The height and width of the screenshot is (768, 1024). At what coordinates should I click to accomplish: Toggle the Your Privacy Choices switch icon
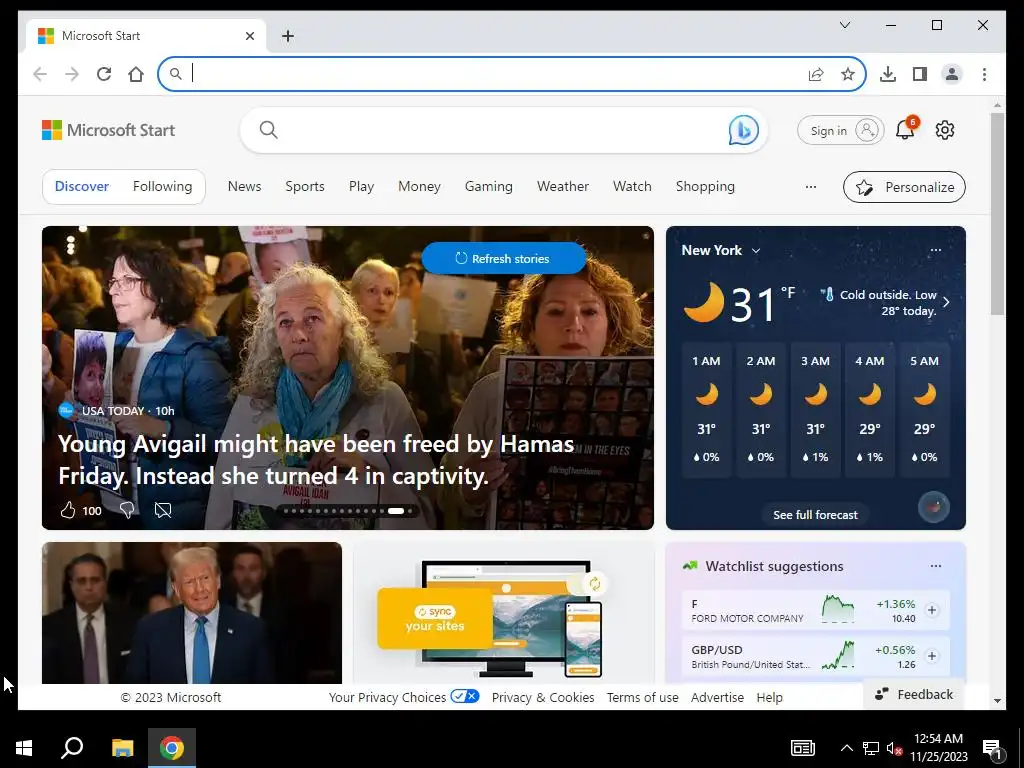465,696
